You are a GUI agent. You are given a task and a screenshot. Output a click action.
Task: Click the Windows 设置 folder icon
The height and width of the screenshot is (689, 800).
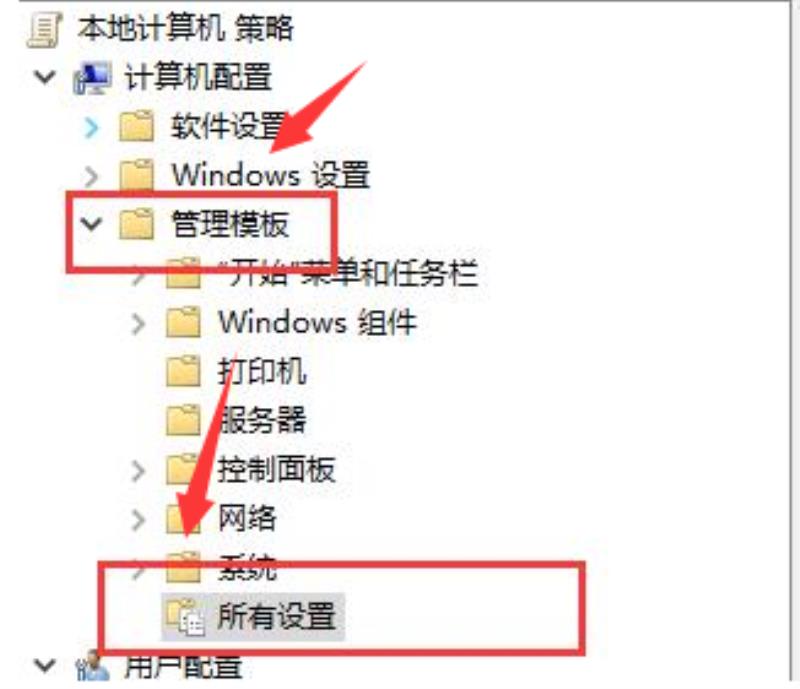[x=136, y=174]
